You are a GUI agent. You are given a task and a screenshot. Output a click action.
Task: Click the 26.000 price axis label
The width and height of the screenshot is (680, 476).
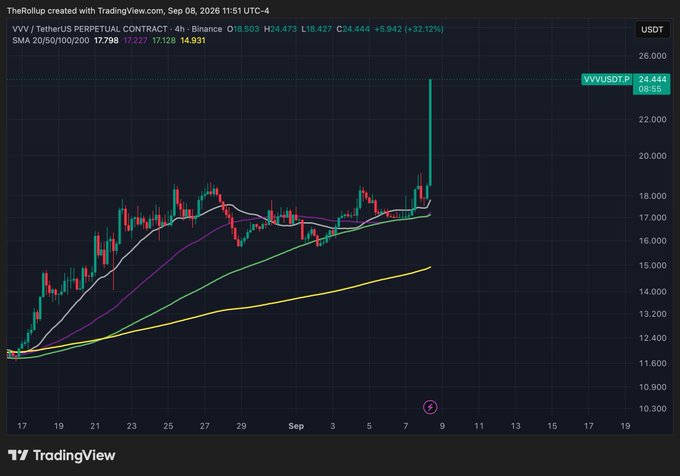coord(652,55)
